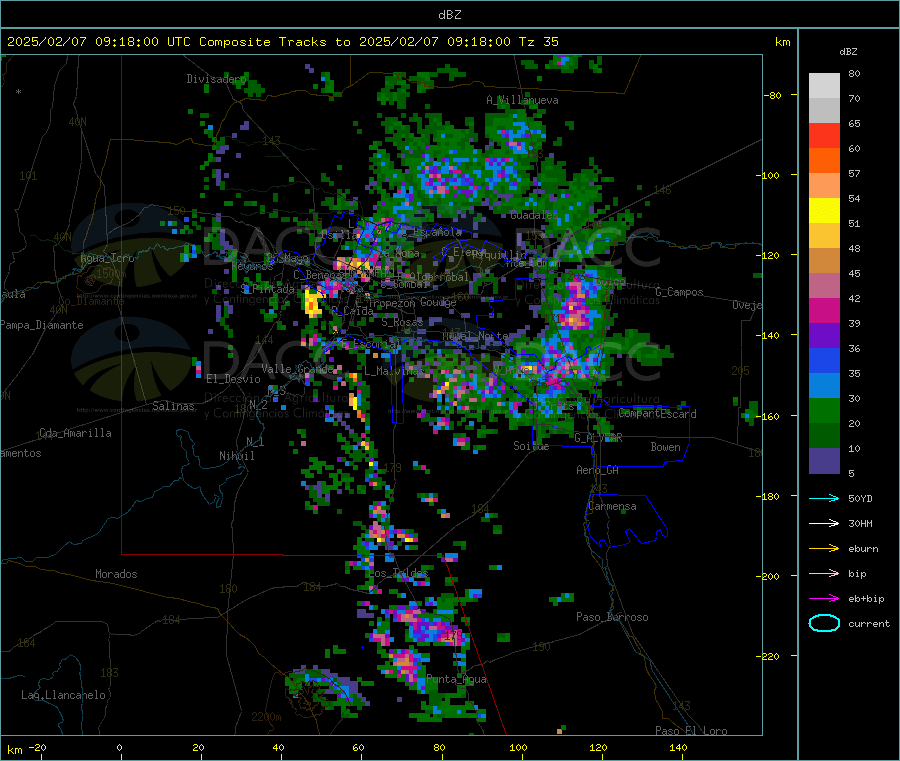The width and height of the screenshot is (900, 761).
Task: Click the cyan 'current' ellipse legend icon
Action: point(824,623)
